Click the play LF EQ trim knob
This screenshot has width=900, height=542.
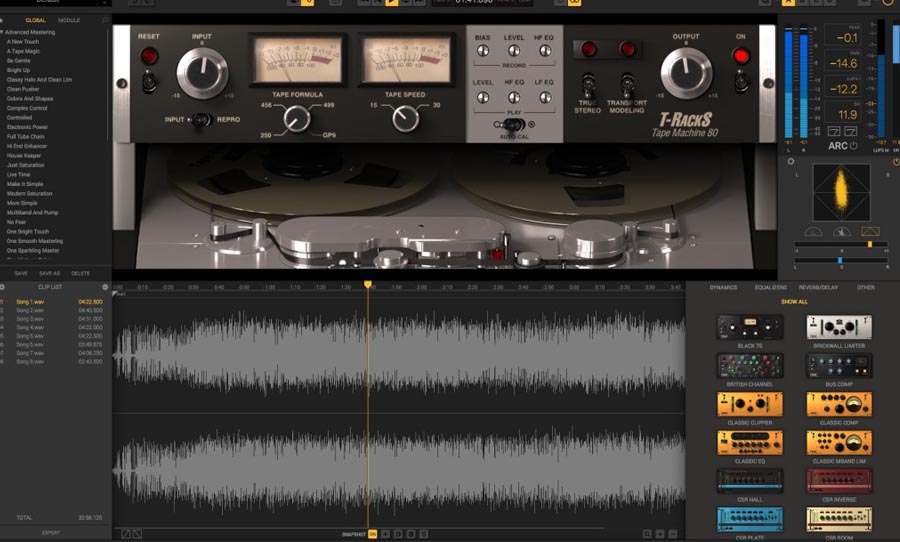[545, 97]
